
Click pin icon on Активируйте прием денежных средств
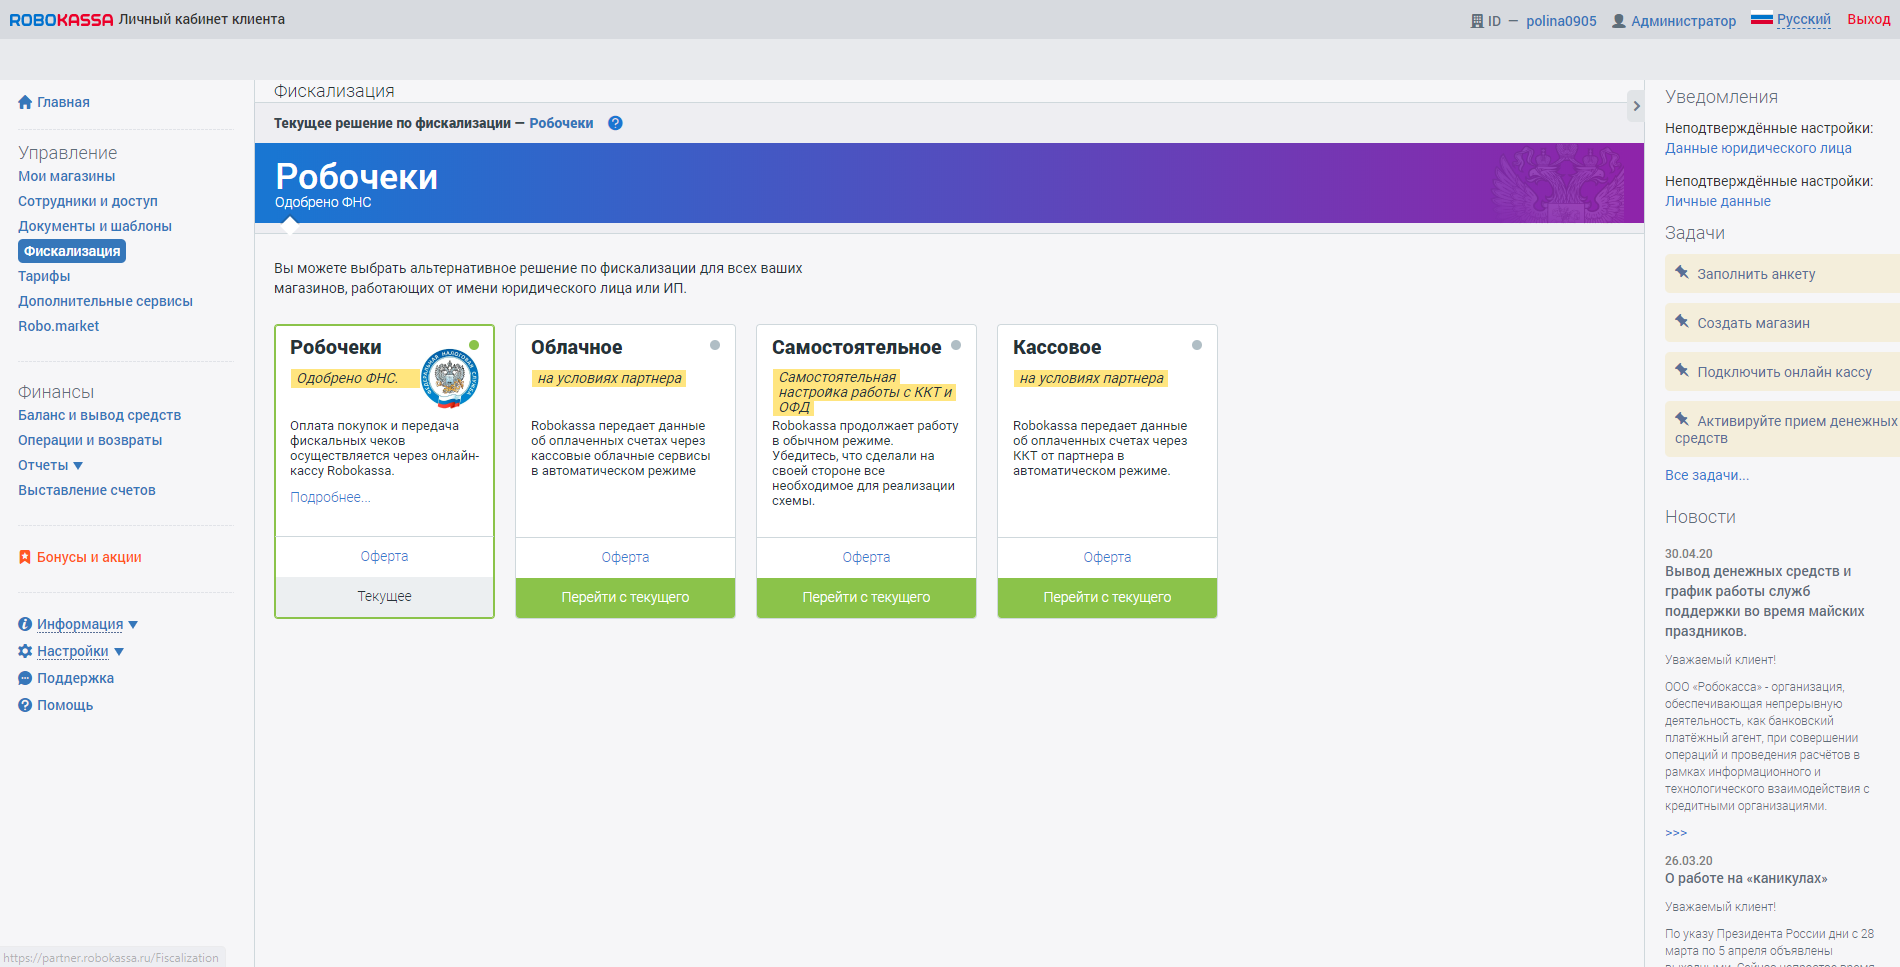pos(1682,419)
